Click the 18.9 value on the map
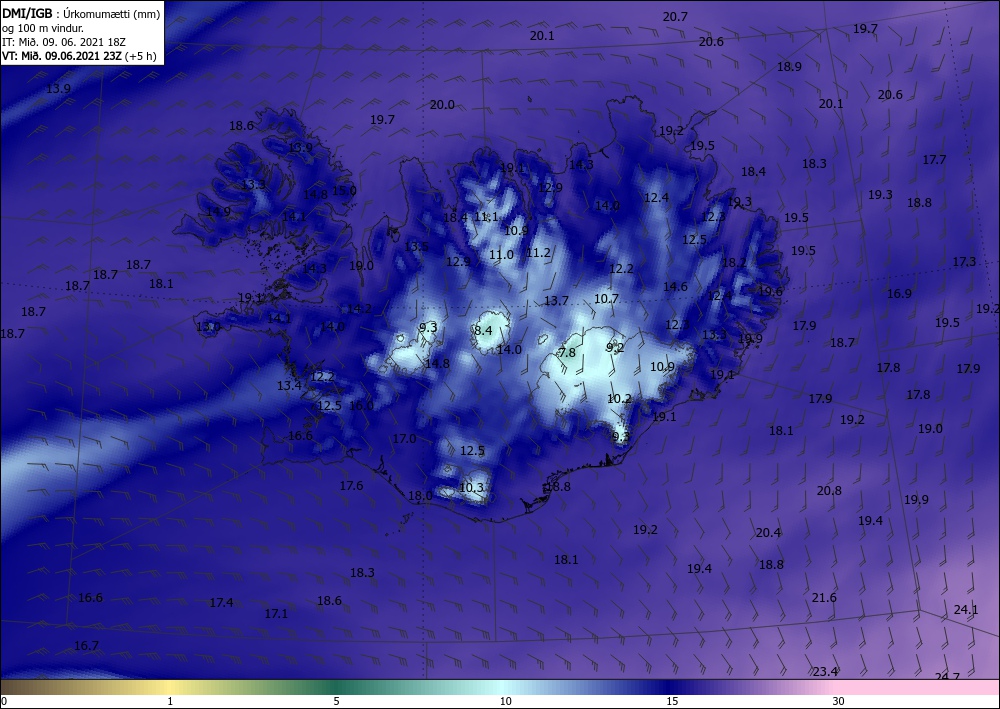This screenshot has height=709, width=1000. pyautogui.click(x=790, y=66)
